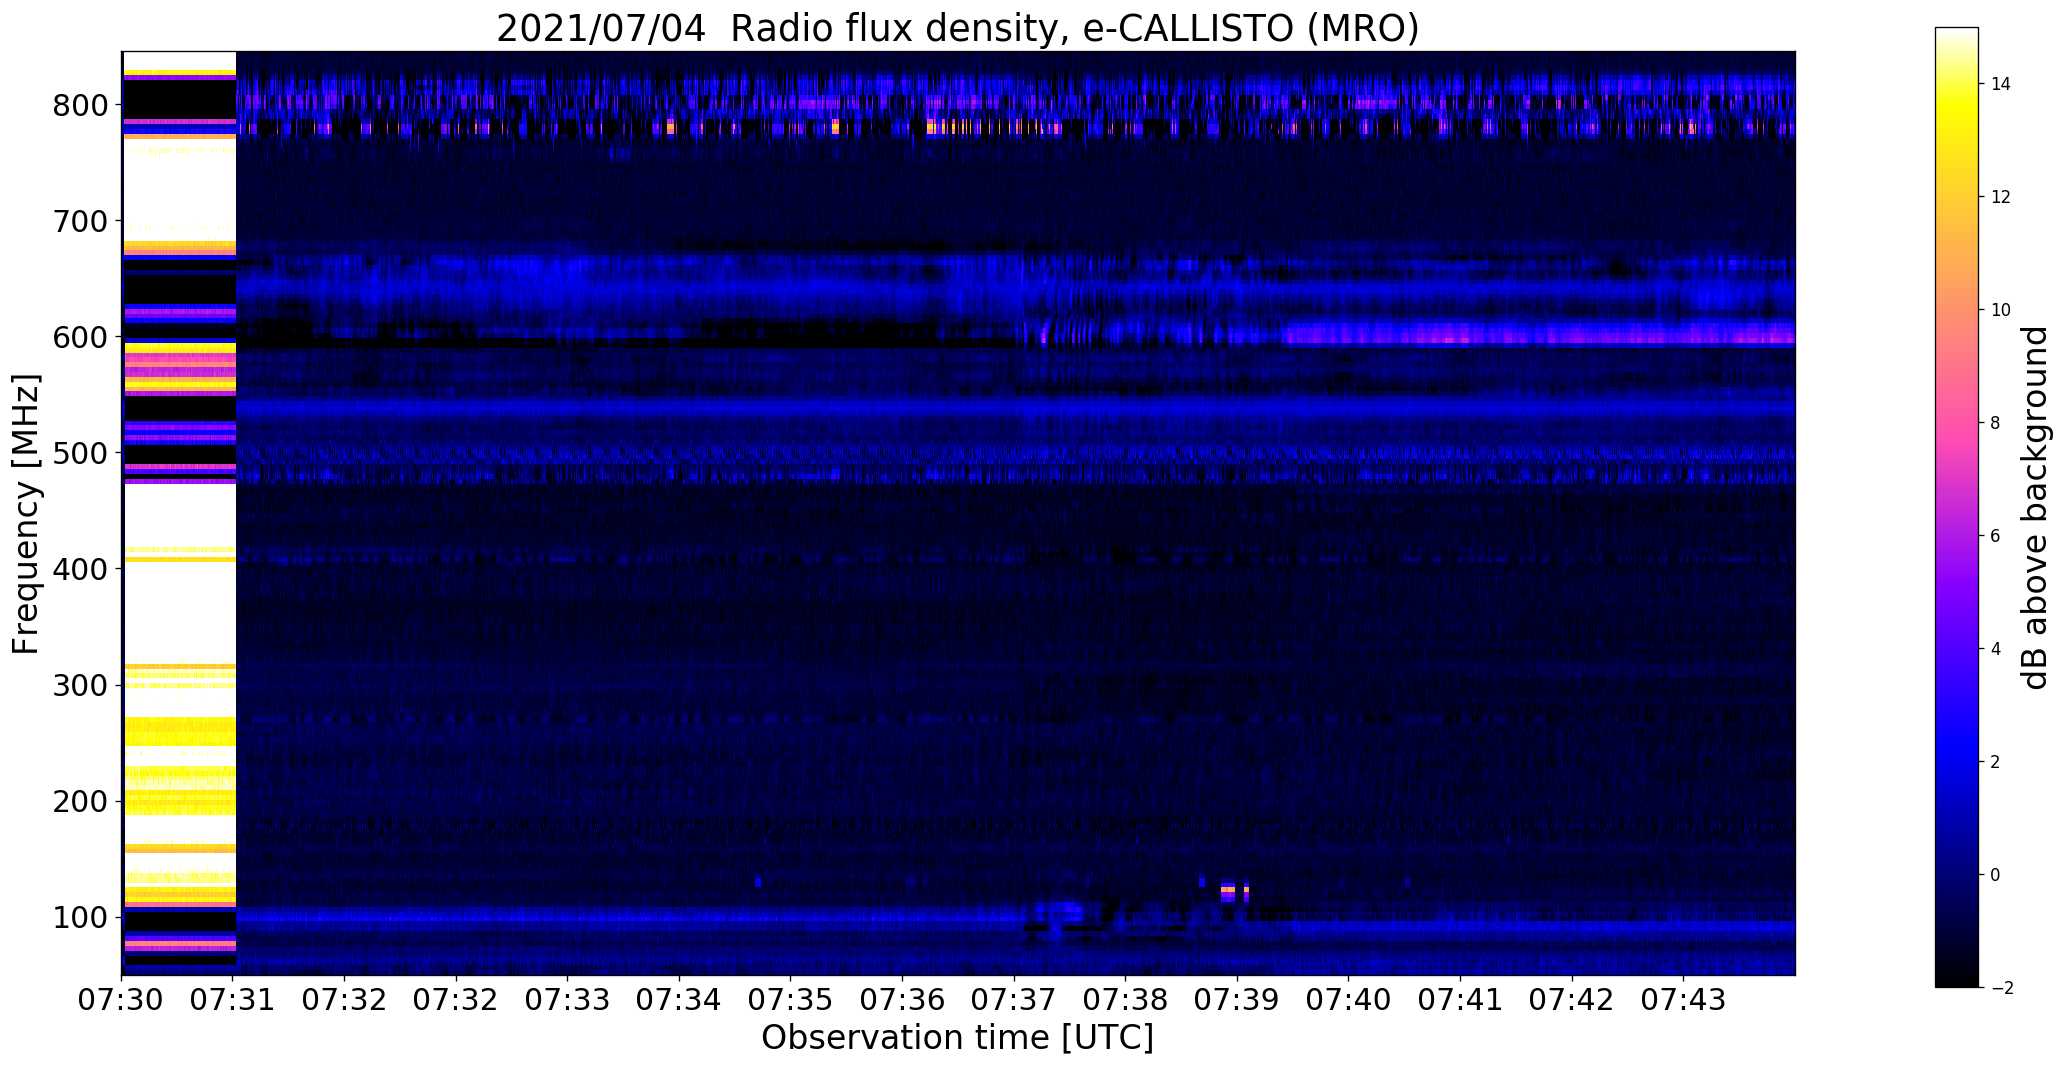Click the 'Observation time [UTC]' x-axis label

[x=957, y=1038]
